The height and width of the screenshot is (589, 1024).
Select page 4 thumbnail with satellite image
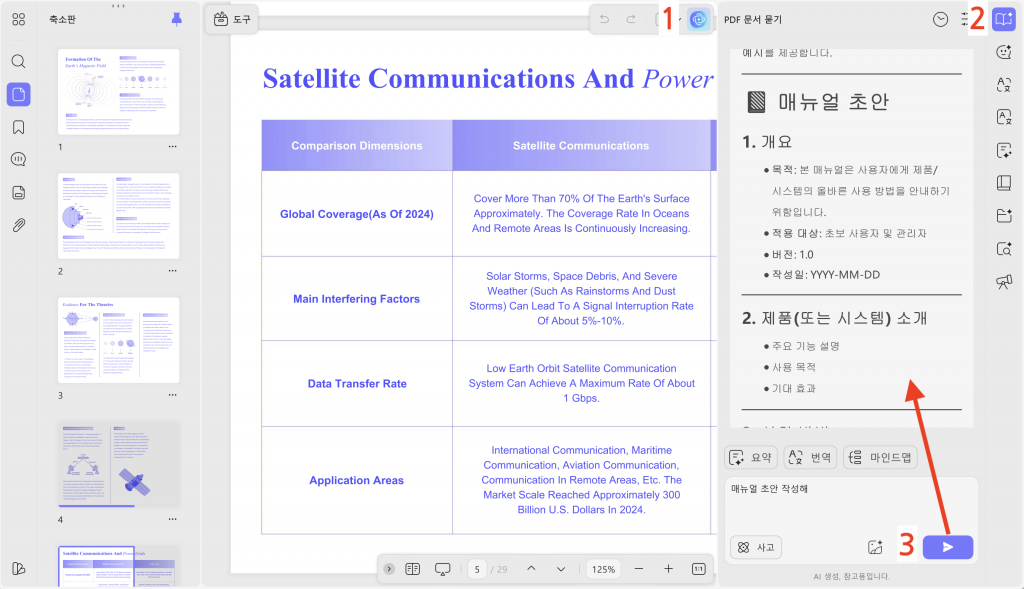point(118,464)
